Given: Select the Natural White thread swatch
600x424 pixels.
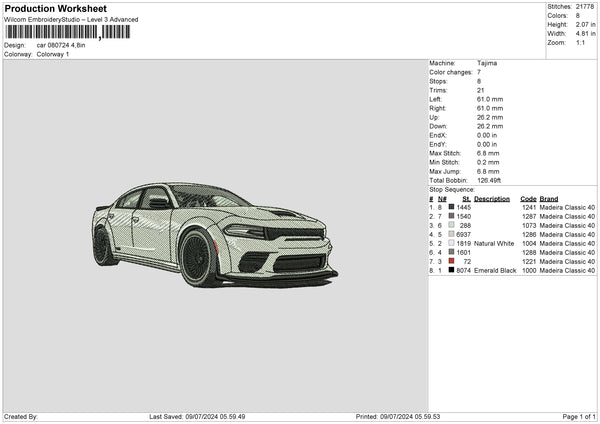Looking at the screenshot, I should point(451,243).
